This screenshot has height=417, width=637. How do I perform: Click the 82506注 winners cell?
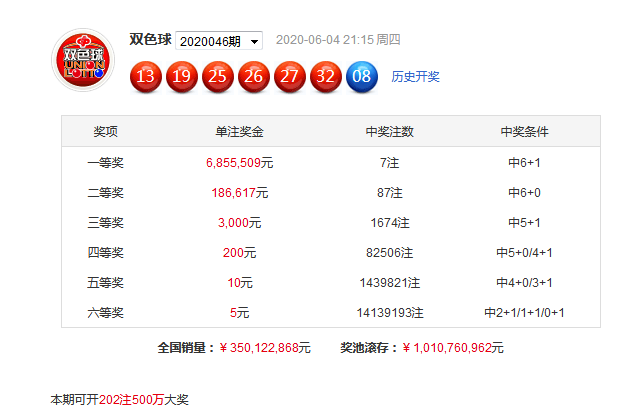tap(389, 253)
